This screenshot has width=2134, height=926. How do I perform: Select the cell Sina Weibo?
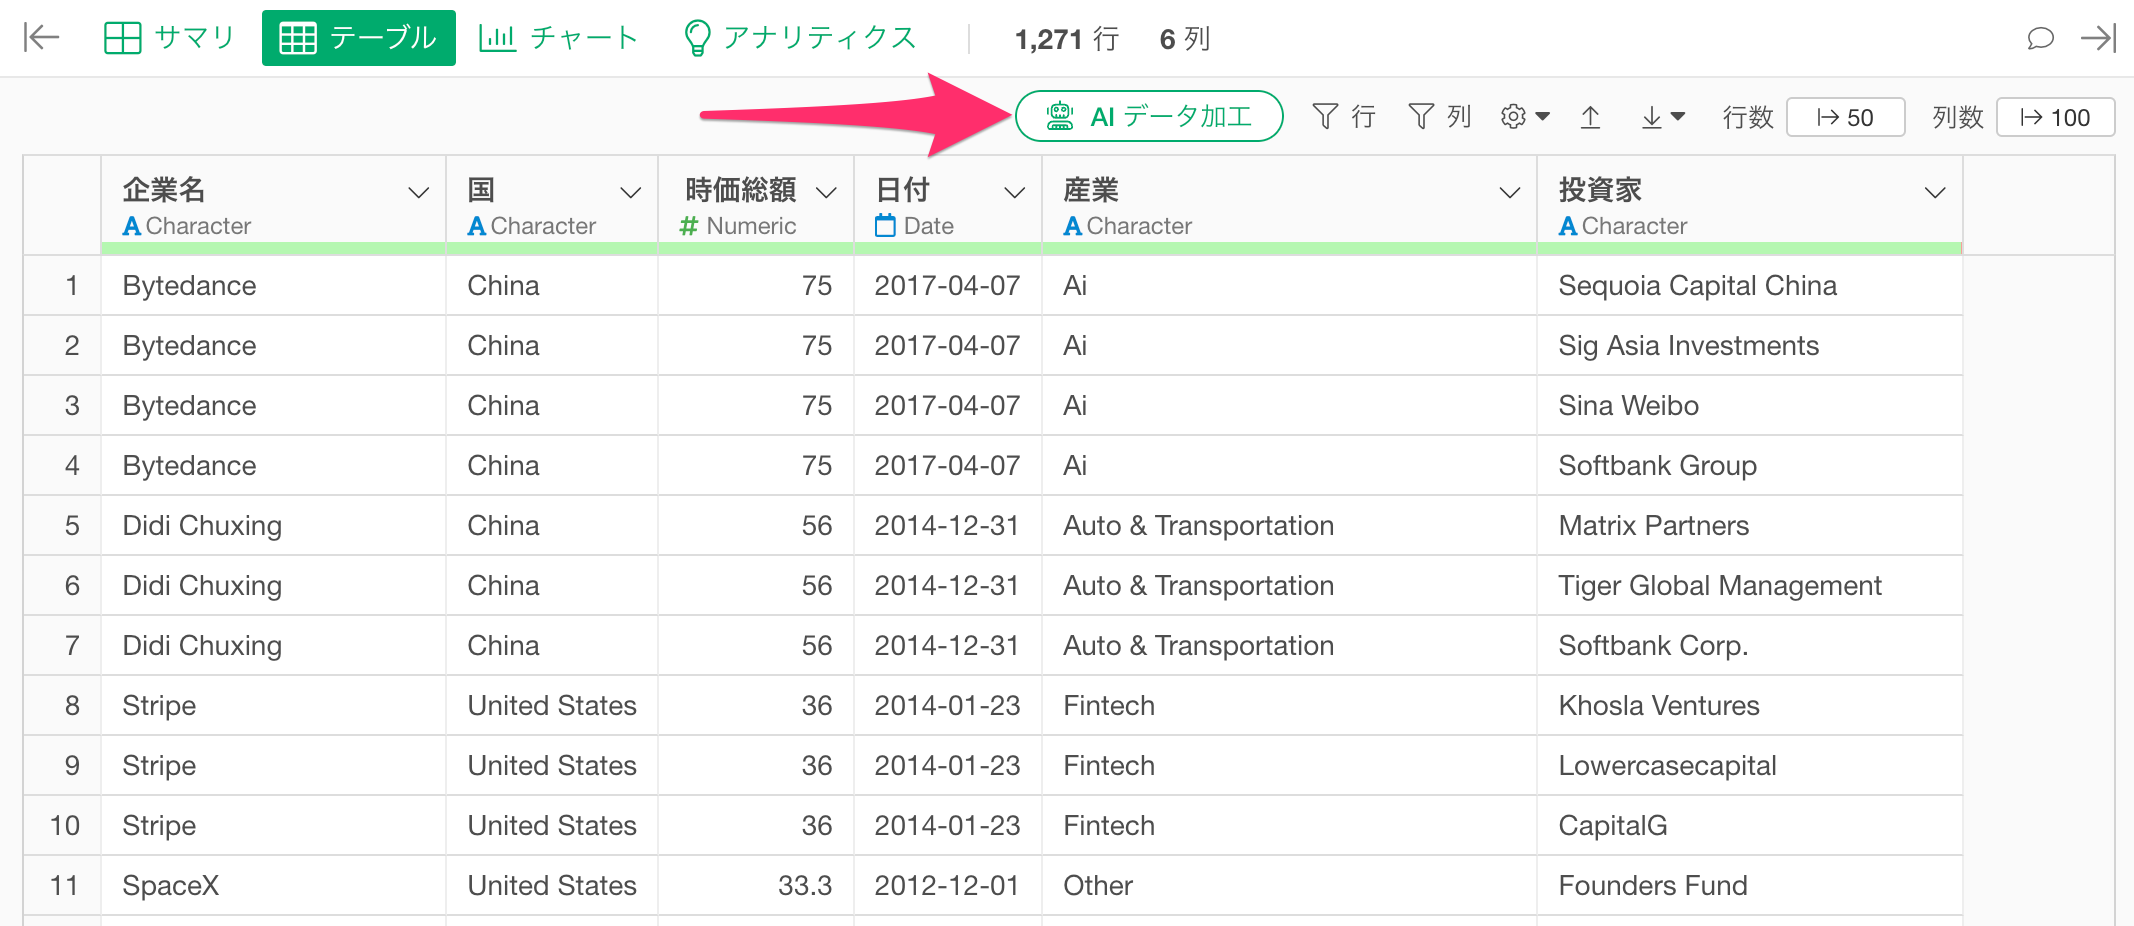tap(1750, 405)
